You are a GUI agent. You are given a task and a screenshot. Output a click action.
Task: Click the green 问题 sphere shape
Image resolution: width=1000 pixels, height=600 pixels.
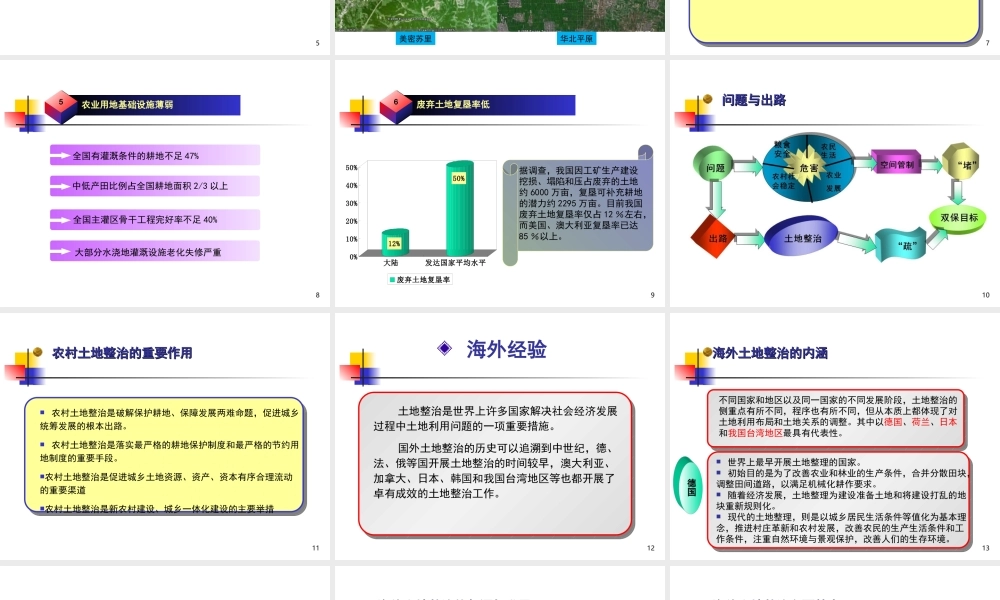(x=713, y=164)
